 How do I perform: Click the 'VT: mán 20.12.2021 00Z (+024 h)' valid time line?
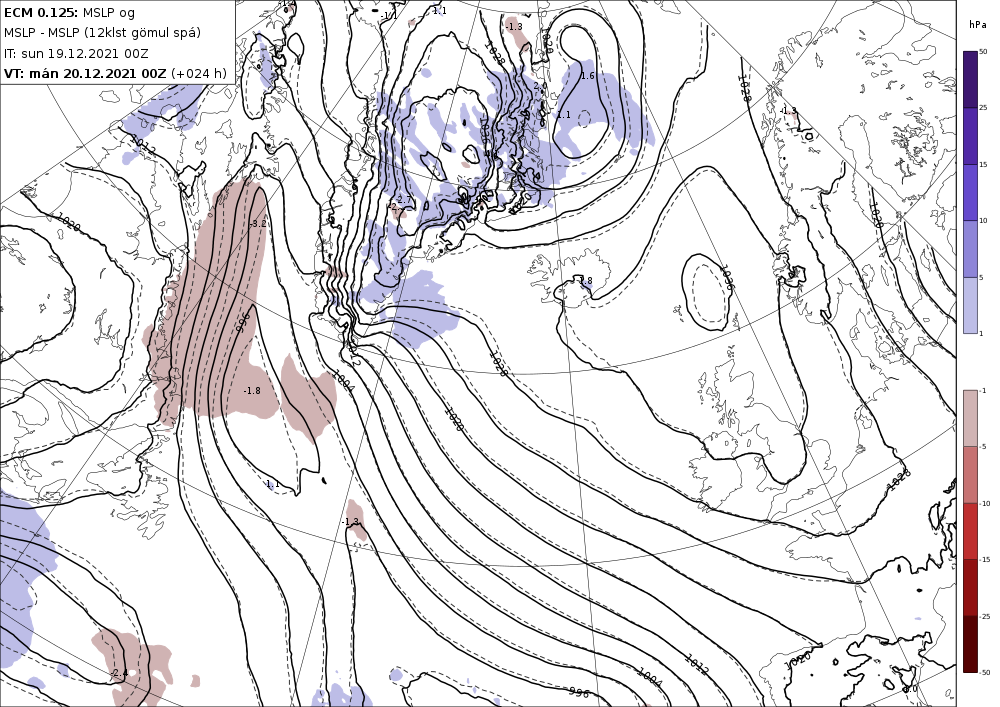tap(115, 73)
